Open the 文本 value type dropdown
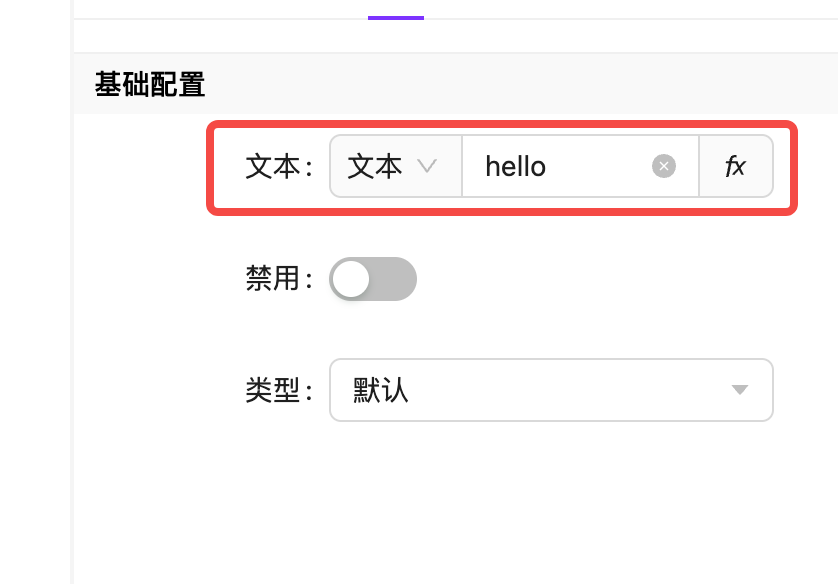Image resolution: width=838 pixels, height=584 pixels. tap(396, 166)
